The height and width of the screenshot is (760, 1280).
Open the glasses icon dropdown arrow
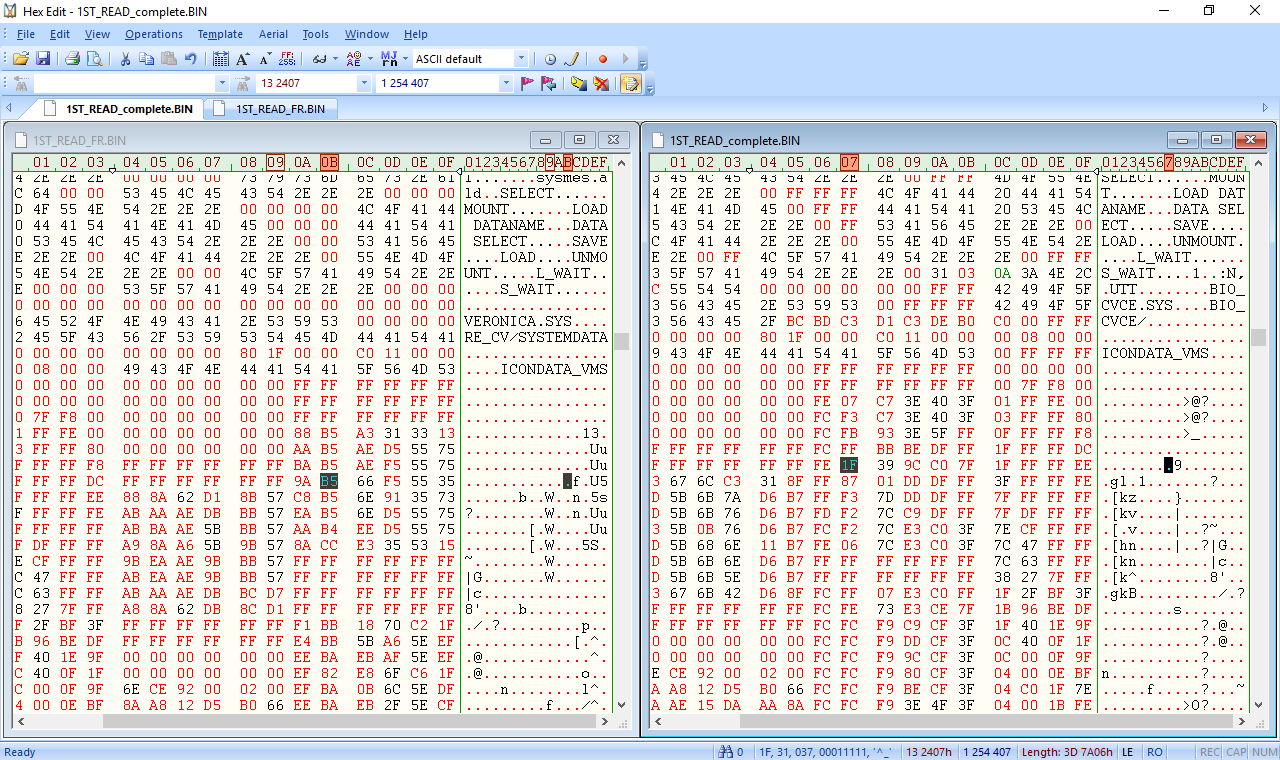click(x=335, y=59)
